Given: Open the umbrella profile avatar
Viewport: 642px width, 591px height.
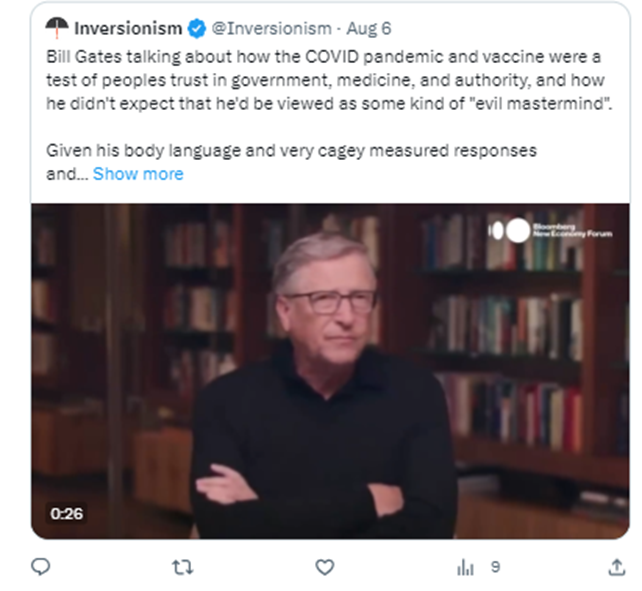Looking at the screenshot, I should [57, 27].
